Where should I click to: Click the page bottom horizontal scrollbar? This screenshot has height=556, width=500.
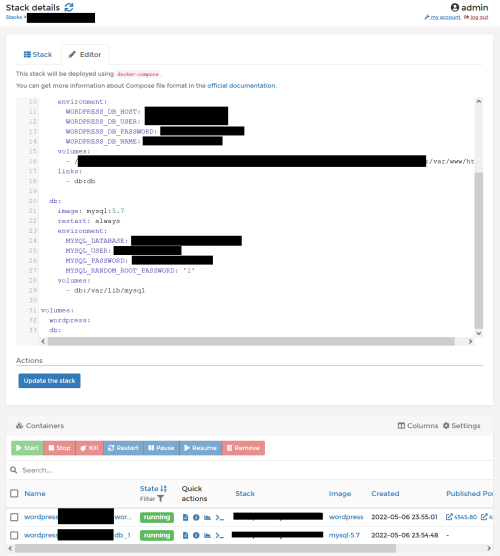coord(205,549)
